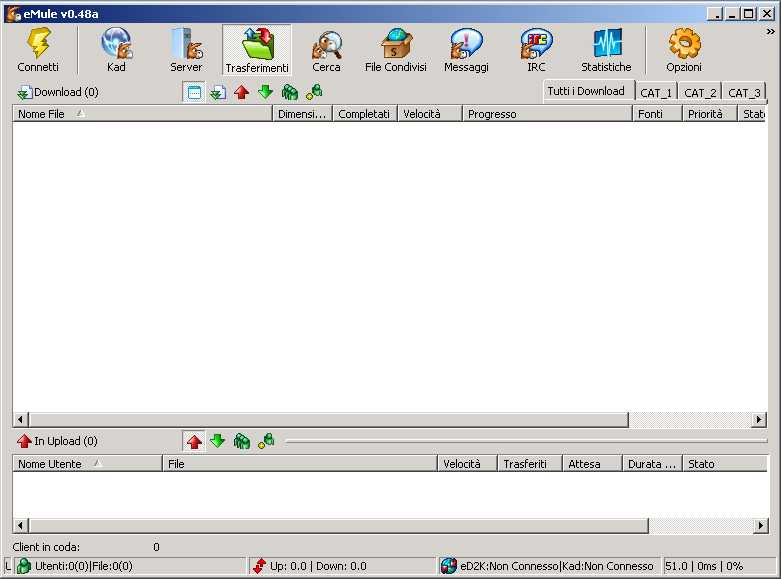Open the IRC chat page
The image size is (781, 579).
point(536,50)
